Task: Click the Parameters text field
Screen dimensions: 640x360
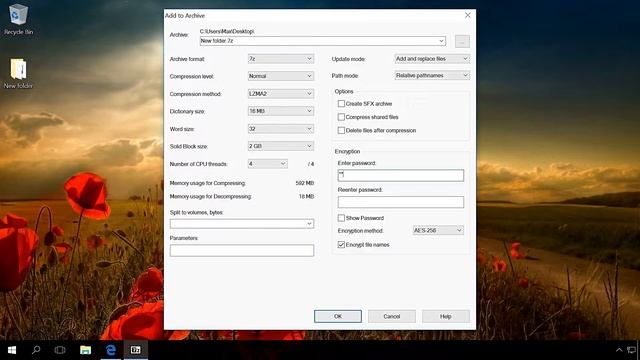Action: [x=242, y=251]
